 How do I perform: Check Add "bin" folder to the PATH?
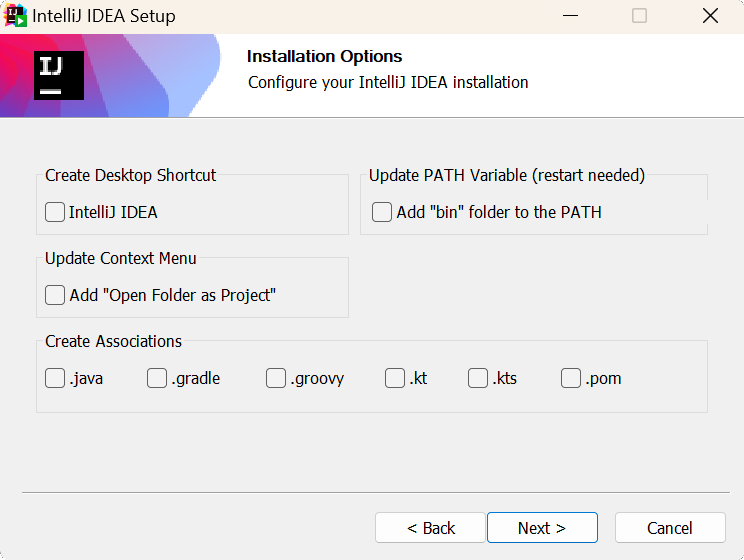pyautogui.click(x=382, y=212)
